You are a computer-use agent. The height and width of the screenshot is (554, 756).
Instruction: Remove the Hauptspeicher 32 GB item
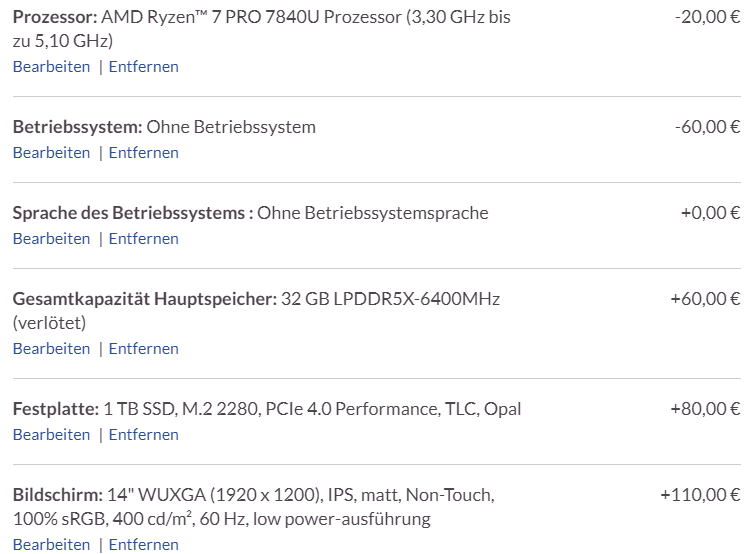click(x=143, y=349)
